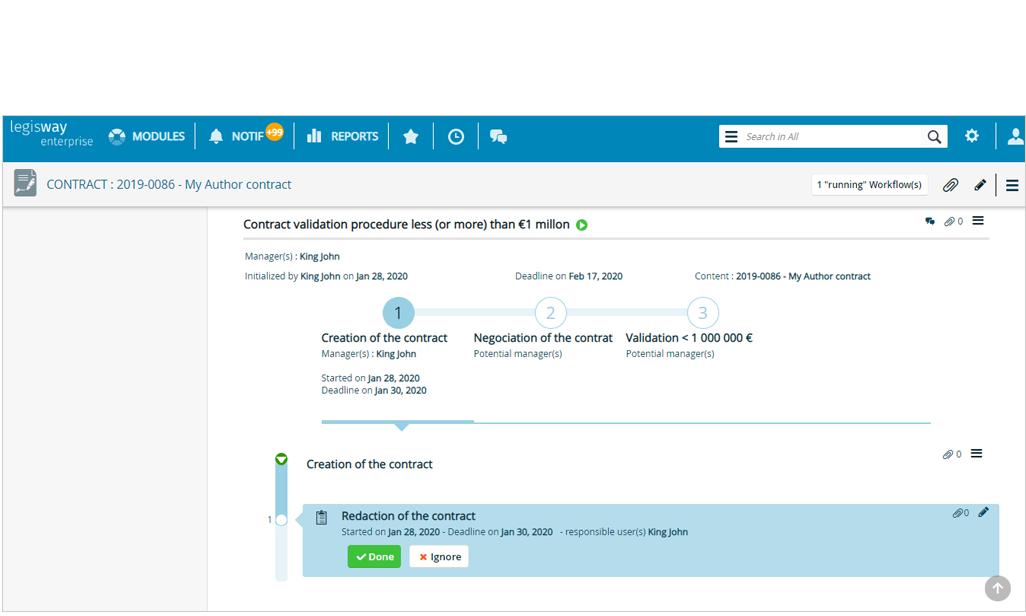Expand search scope hamburger in search box
Image resolution: width=1026 pixels, height=616 pixels.
(x=731, y=137)
